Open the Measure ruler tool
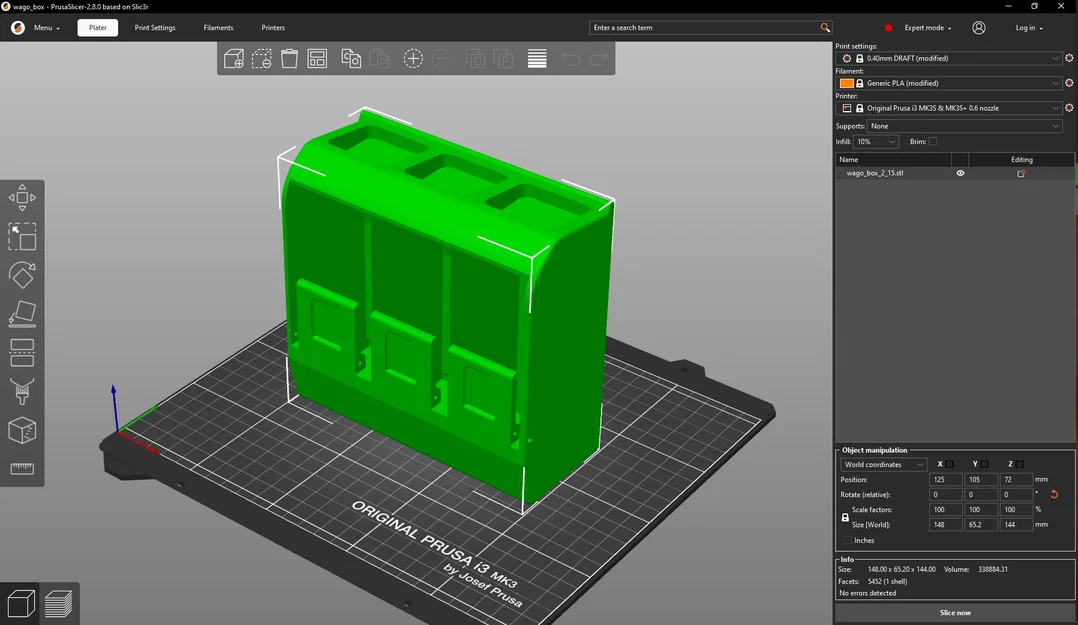 [22, 469]
